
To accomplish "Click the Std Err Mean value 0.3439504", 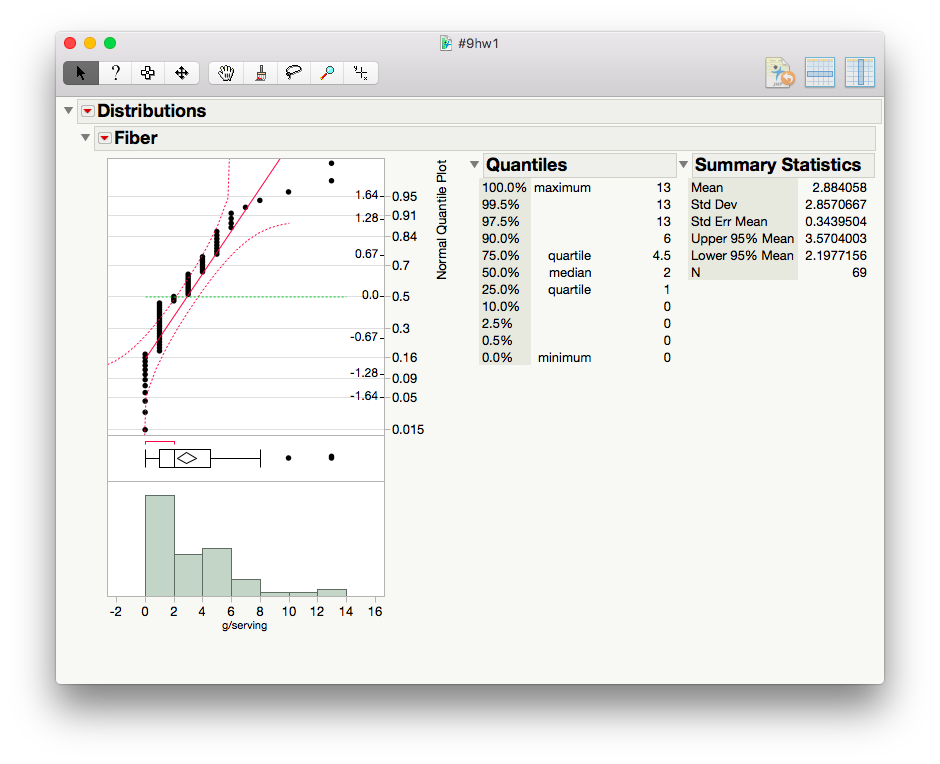I will [x=835, y=221].
